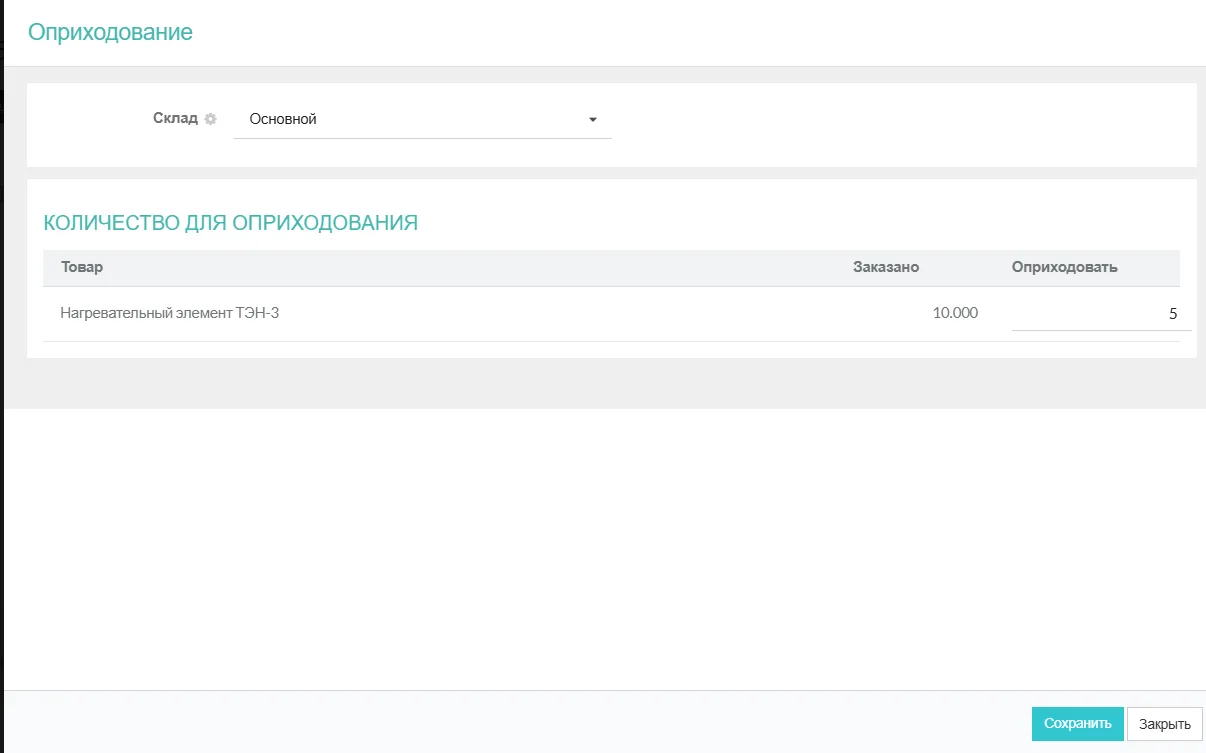Click the gray strip beneath the quantity table
The width and height of the screenshot is (1206, 753).
click(x=600, y=383)
